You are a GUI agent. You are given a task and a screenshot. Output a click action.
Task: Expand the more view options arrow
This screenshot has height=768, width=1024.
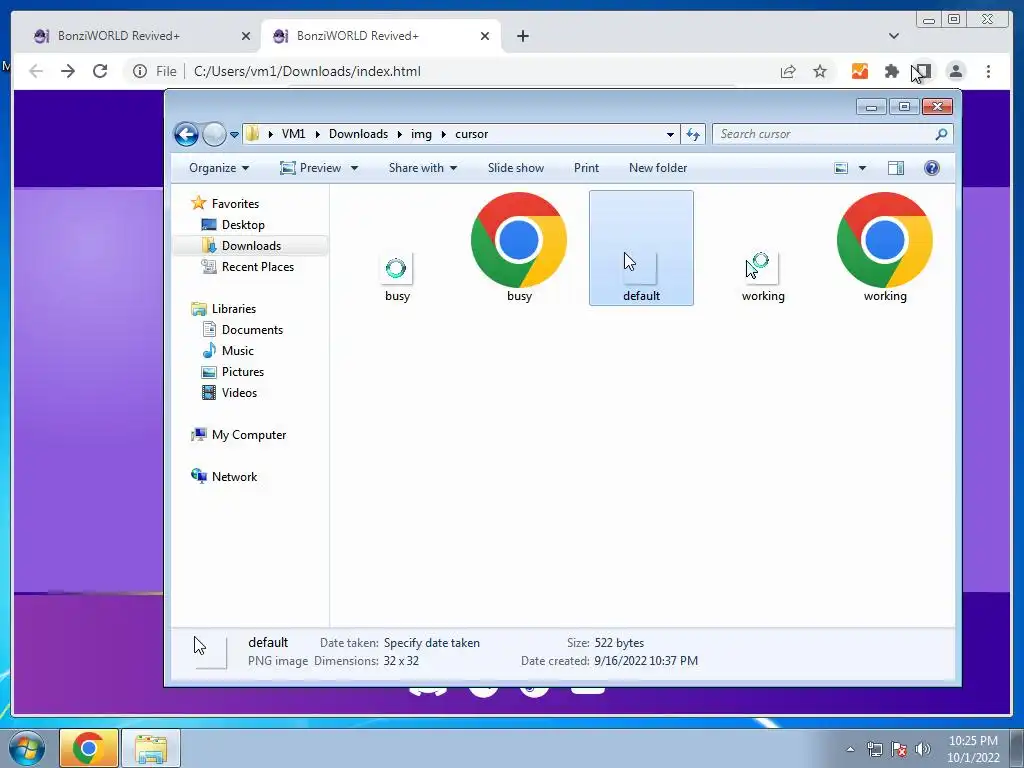pyautogui.click(x=862, y=168)
